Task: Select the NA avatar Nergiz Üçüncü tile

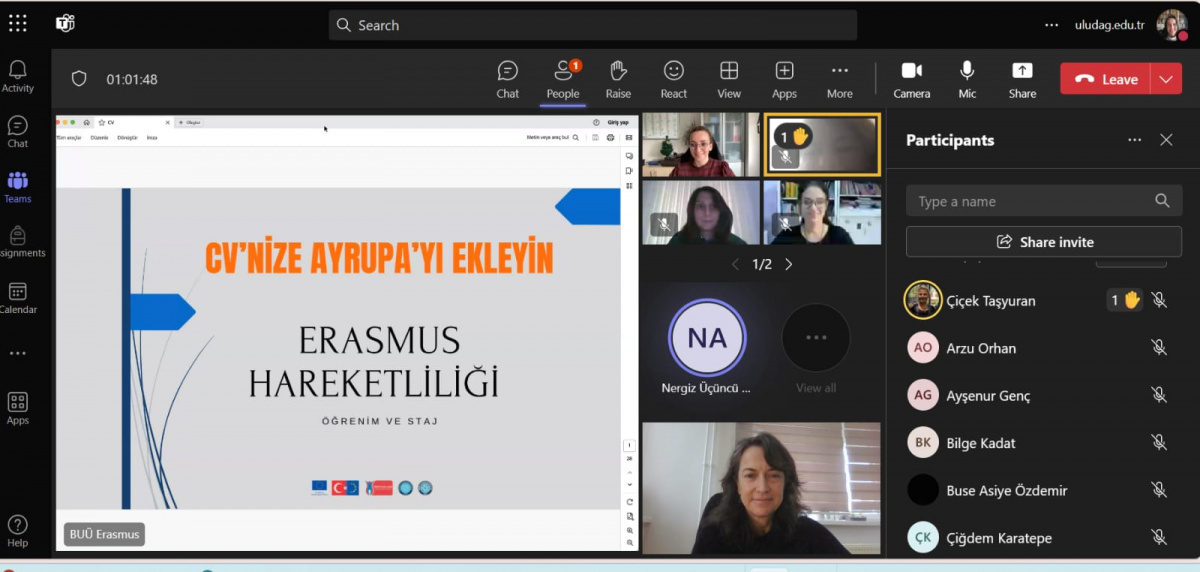Action: click(707, 348)
